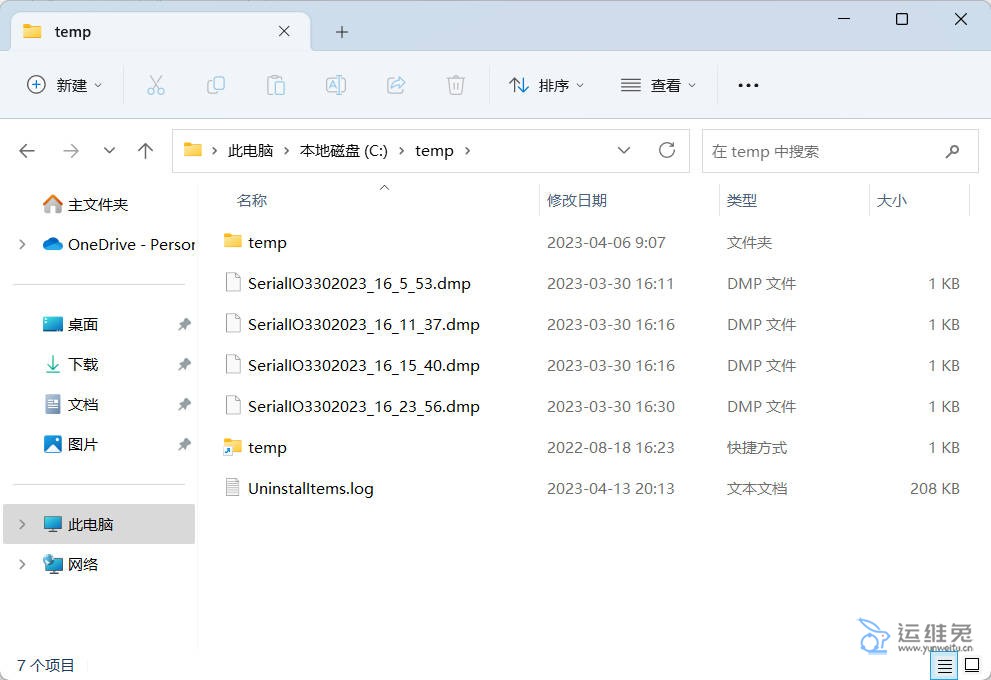Screen dimensions: 991x680
Task: Sort files by 修改日期 column header
Action: [577, 200]
